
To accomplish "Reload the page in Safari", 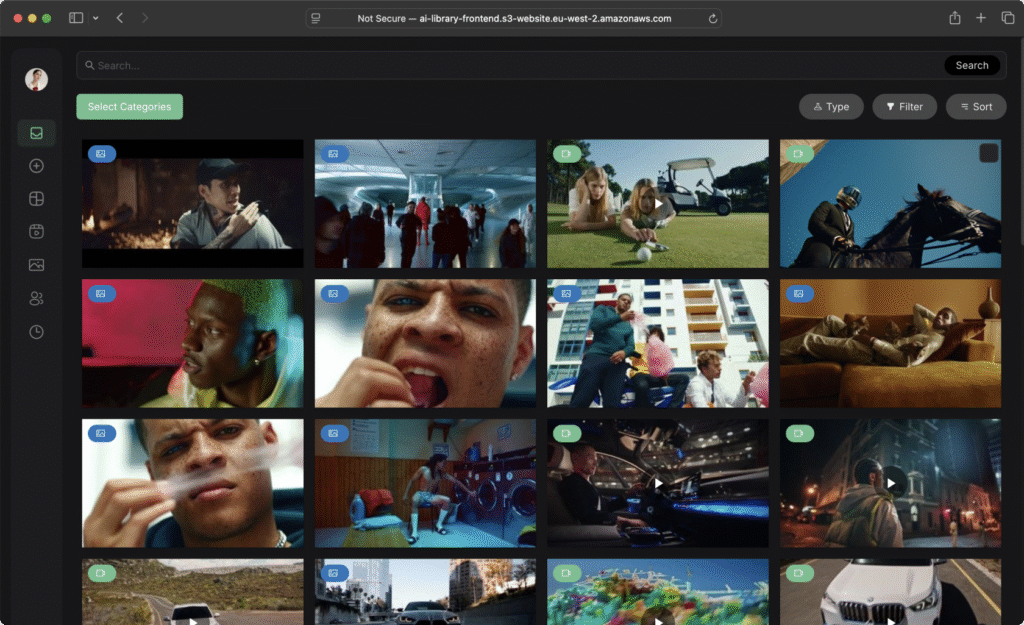I will click(712, 18).
